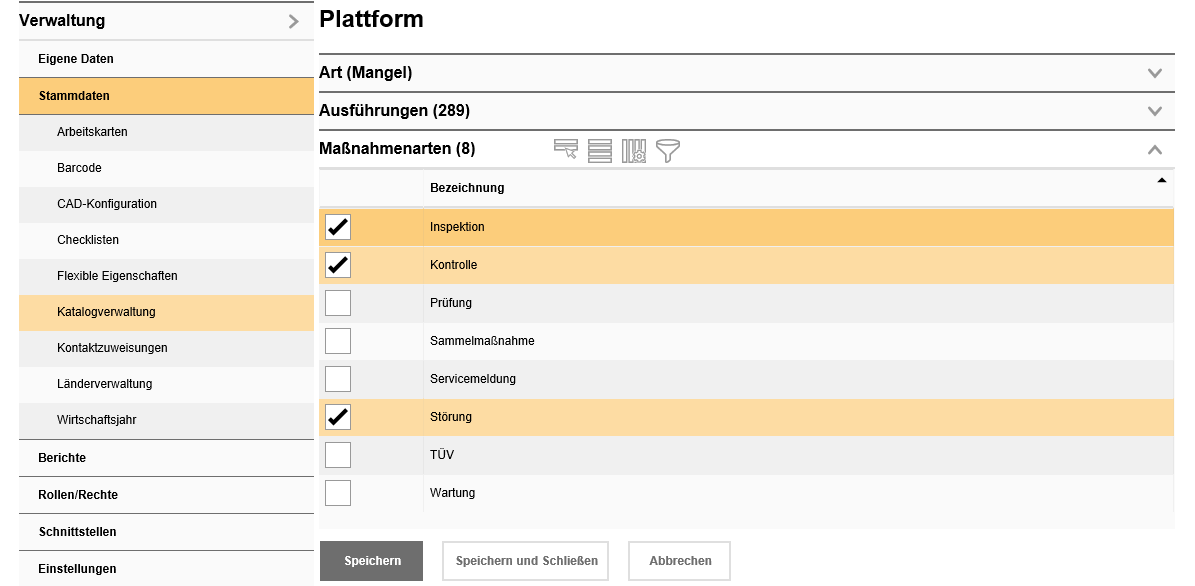
Task: Tick the Wartung checkbox
Action: 338,493
